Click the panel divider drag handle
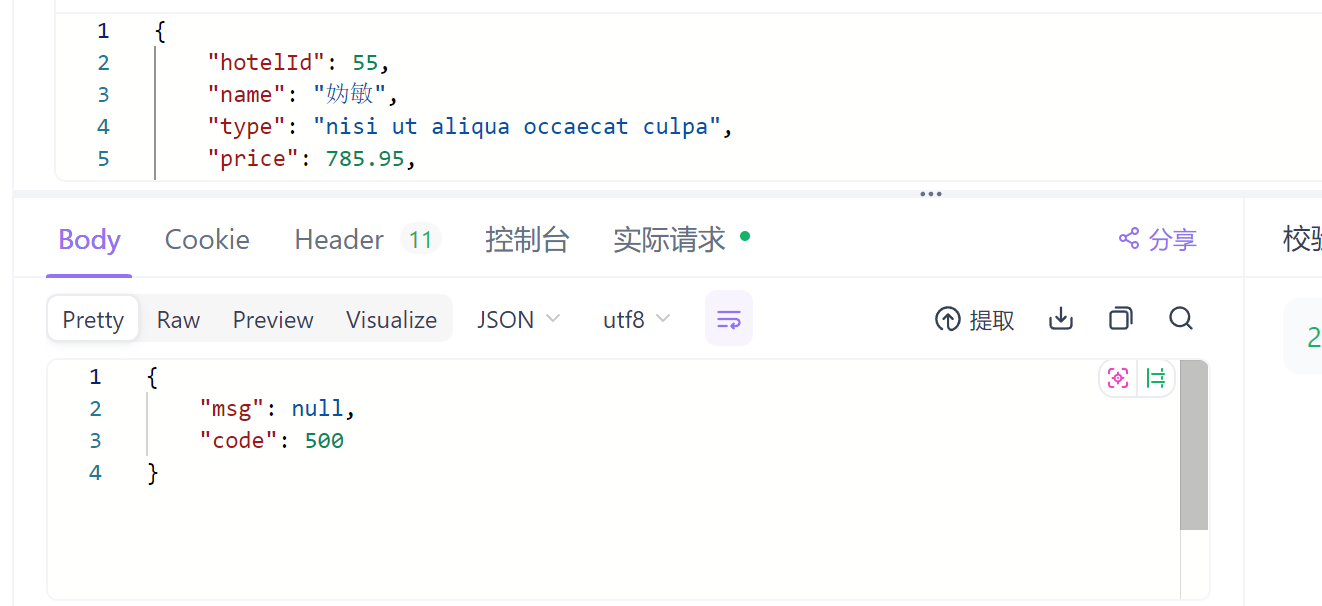 pyautogui.click(x=931, y=194)
